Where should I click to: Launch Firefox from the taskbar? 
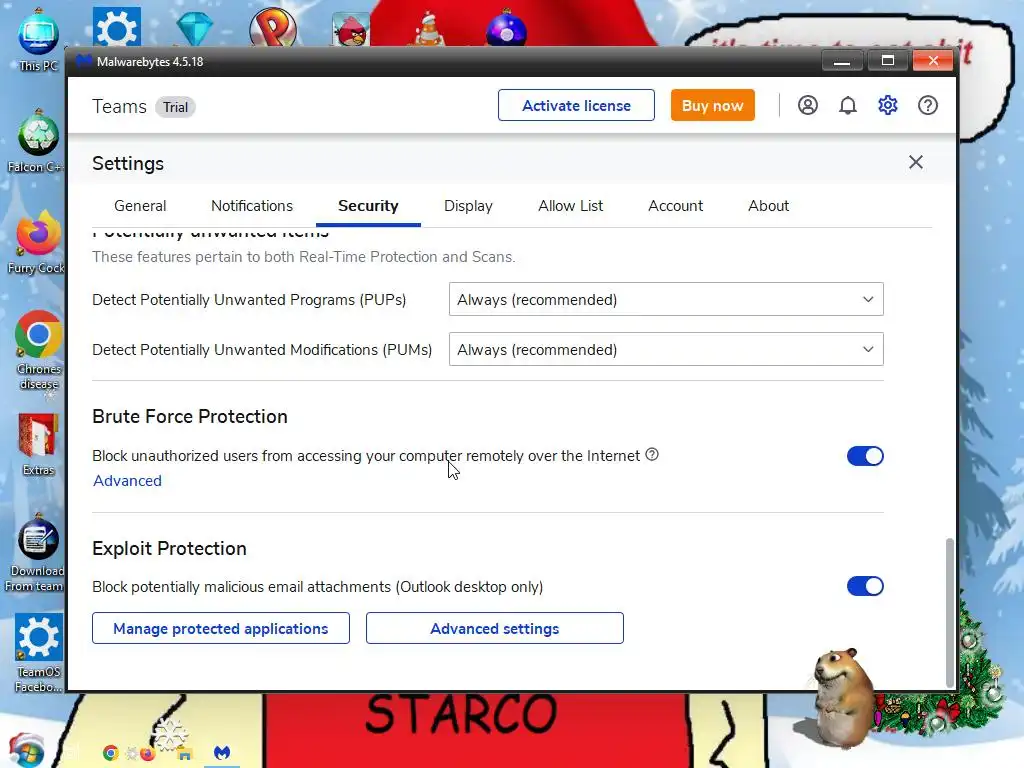[x=147, y=754]
